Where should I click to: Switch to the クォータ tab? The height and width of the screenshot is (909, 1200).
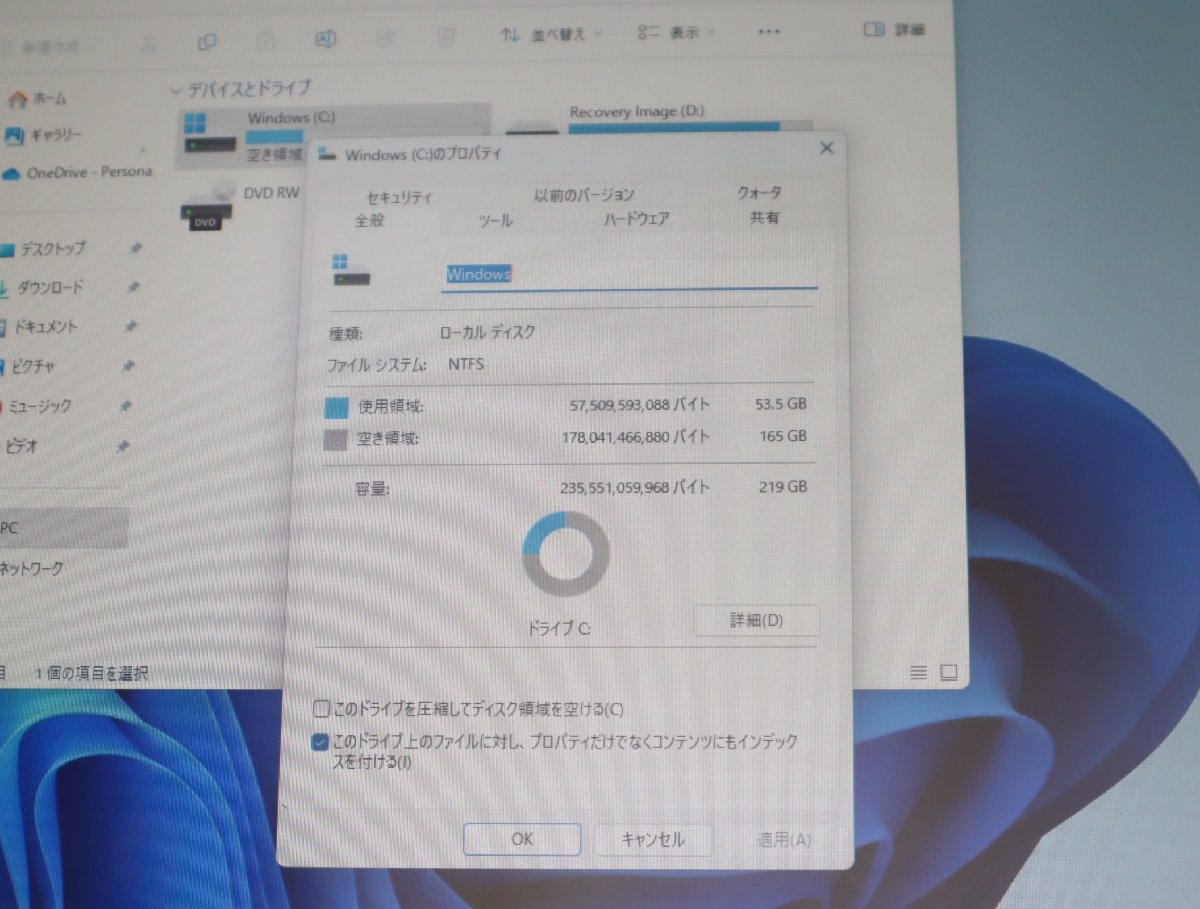pos(760,192)
